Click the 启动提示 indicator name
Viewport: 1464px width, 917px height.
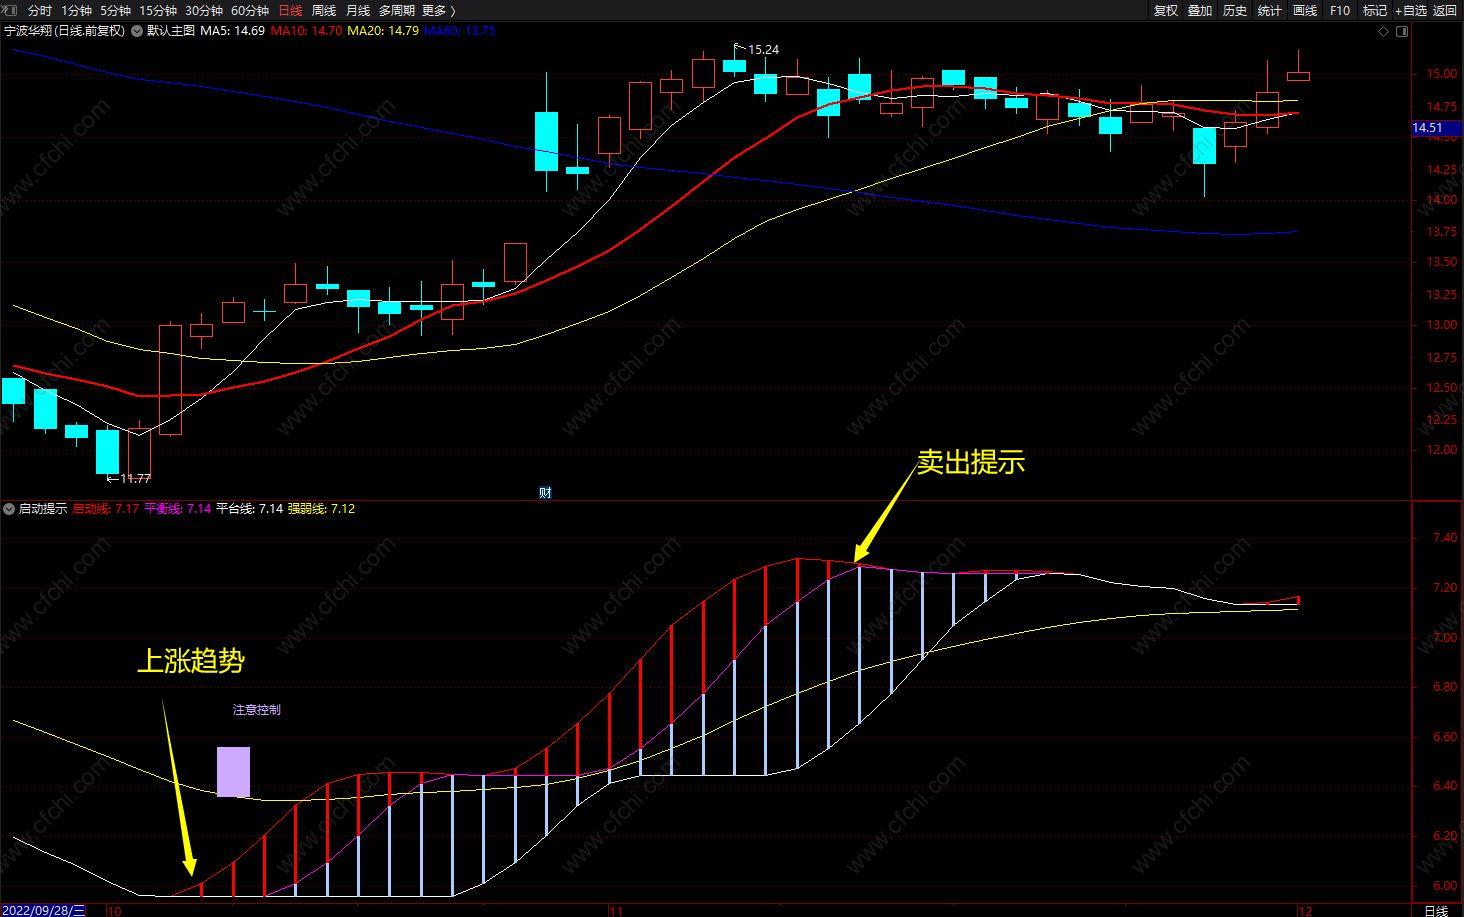[43, 509]
